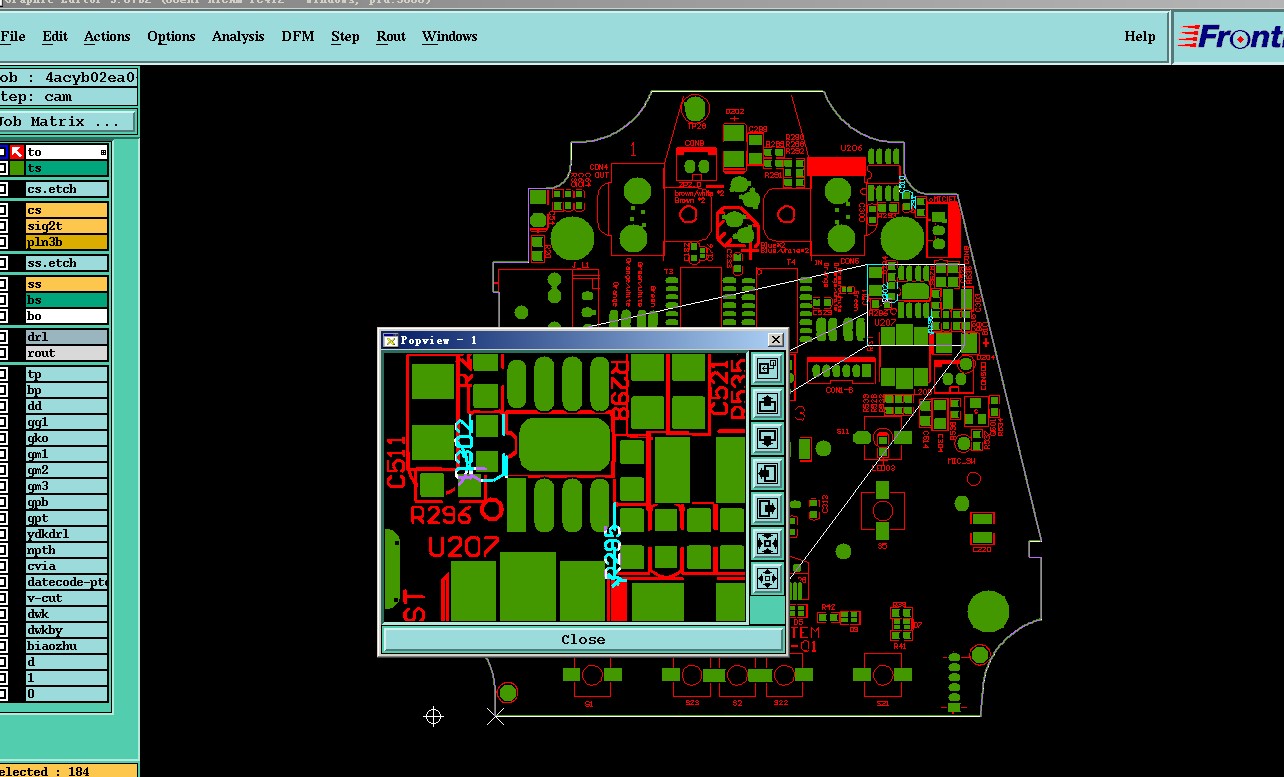Toggle checkbox for layer 'cs'
The width and height of the screenshot is (1284, 777).
coord(3,210)
